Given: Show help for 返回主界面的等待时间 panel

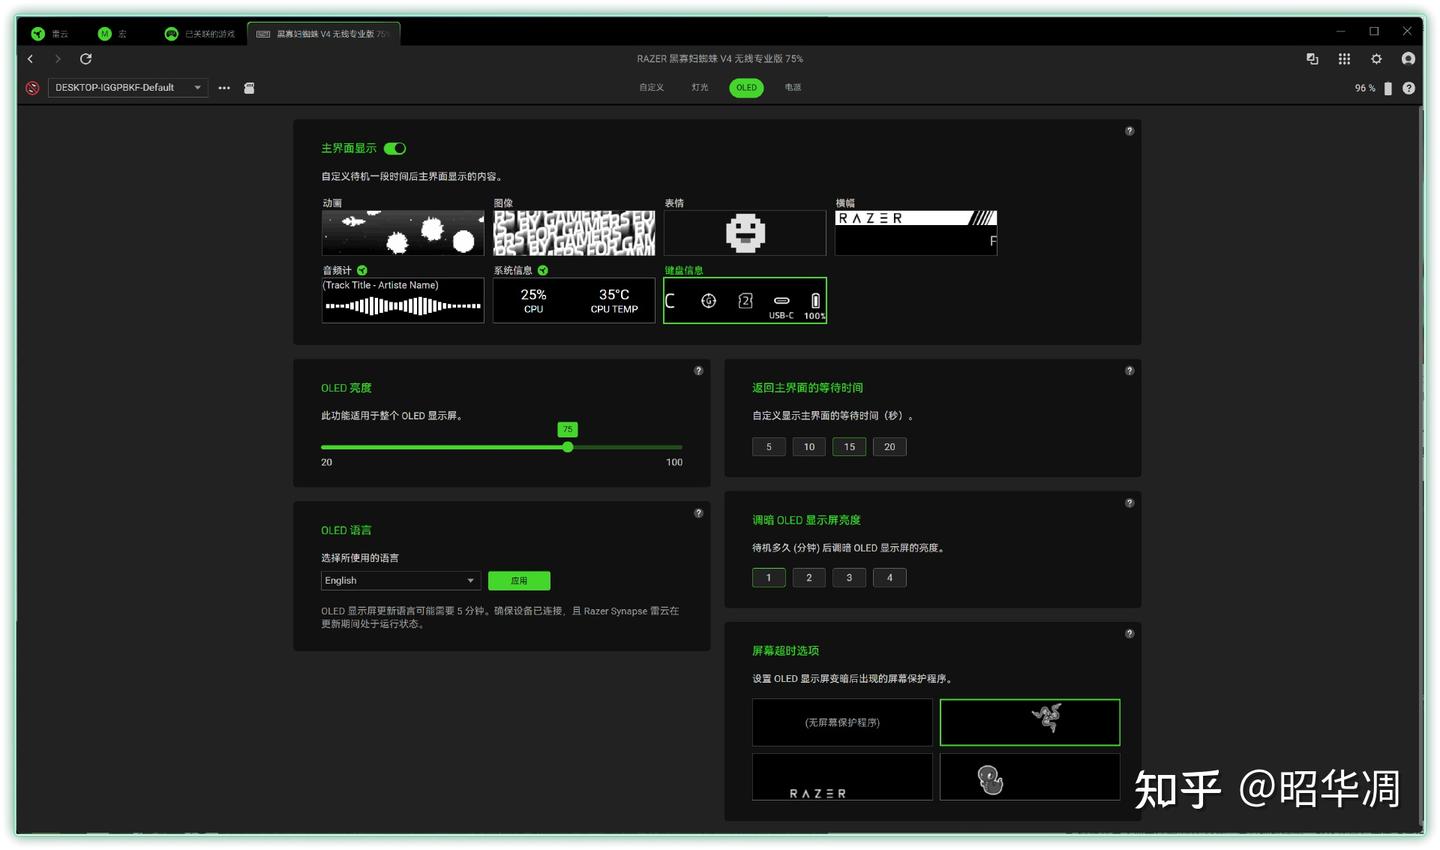Looking at the screenshot, I should click(1130, 371).
